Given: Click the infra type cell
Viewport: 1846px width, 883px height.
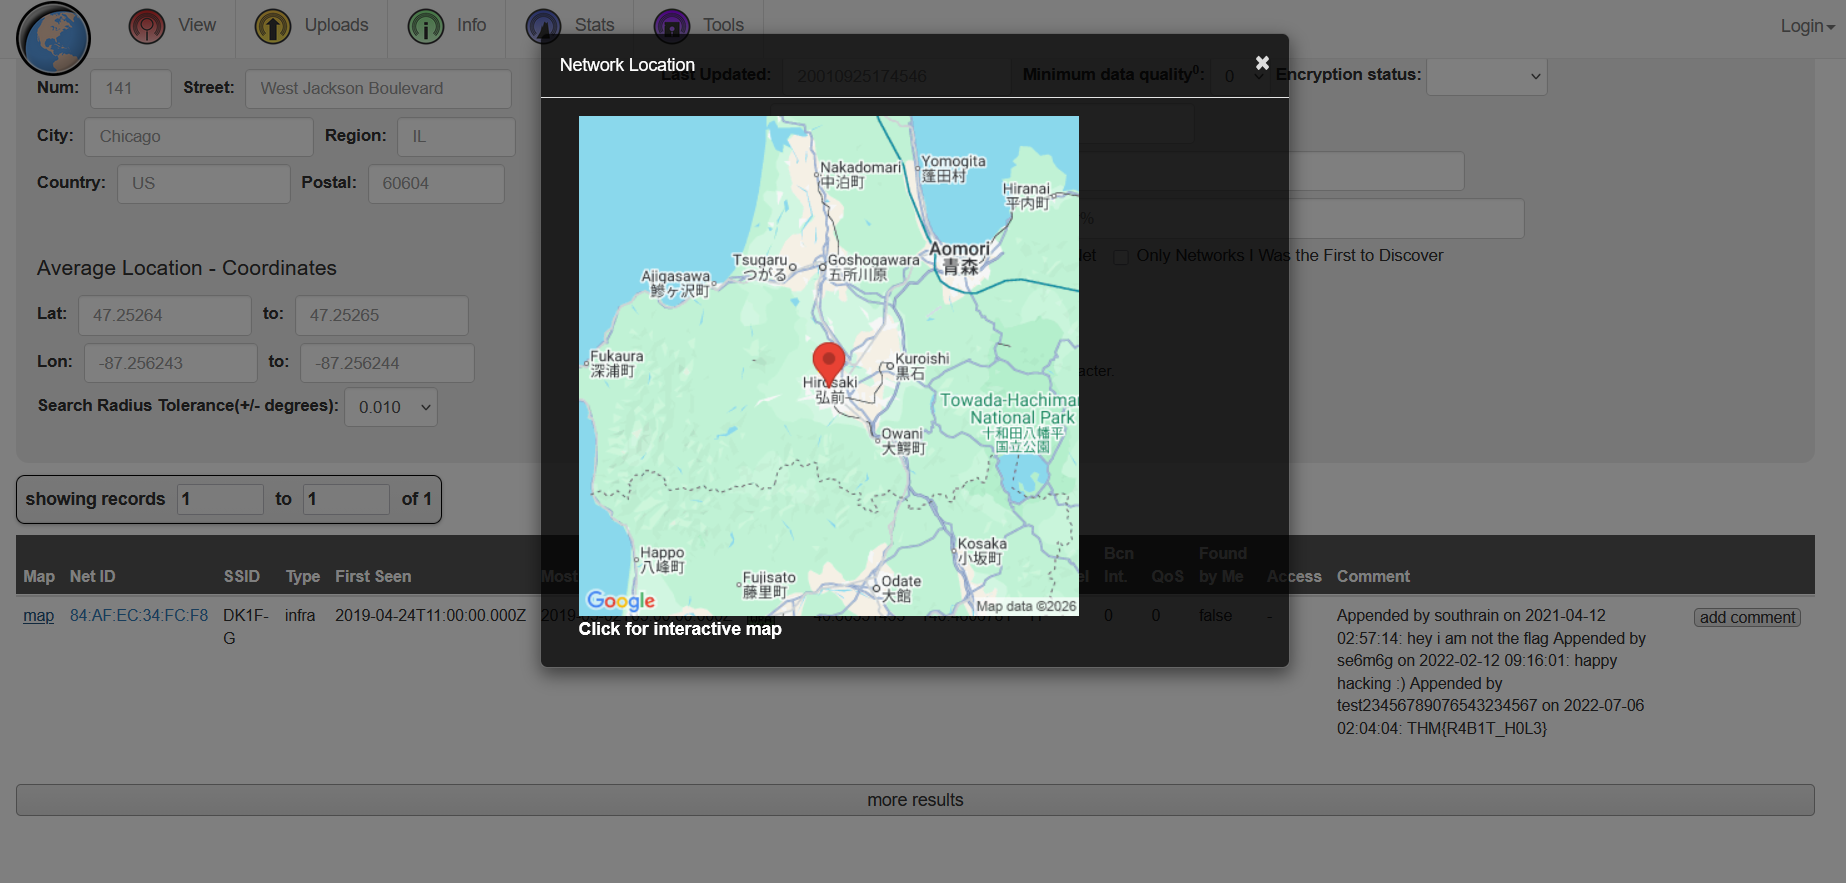Looking at the screenshot, I should 300,616.
